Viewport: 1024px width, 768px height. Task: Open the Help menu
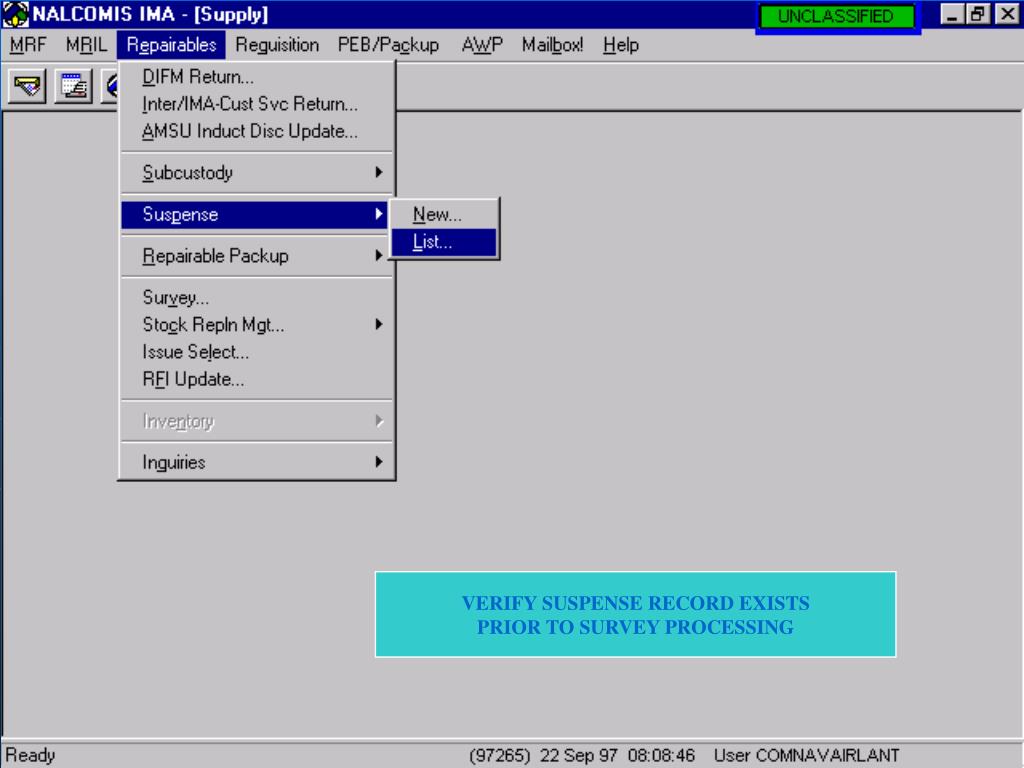pos(620,44)
